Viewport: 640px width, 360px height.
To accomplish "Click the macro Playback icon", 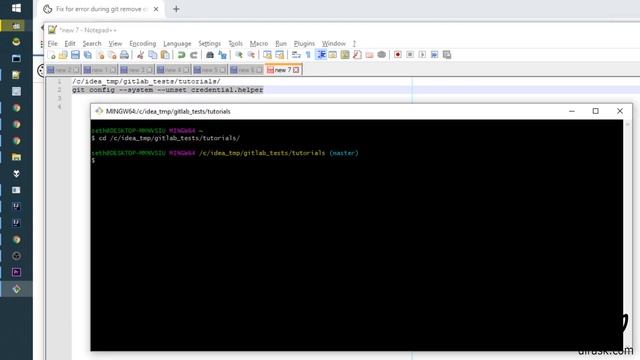I will tap(422, 55).
